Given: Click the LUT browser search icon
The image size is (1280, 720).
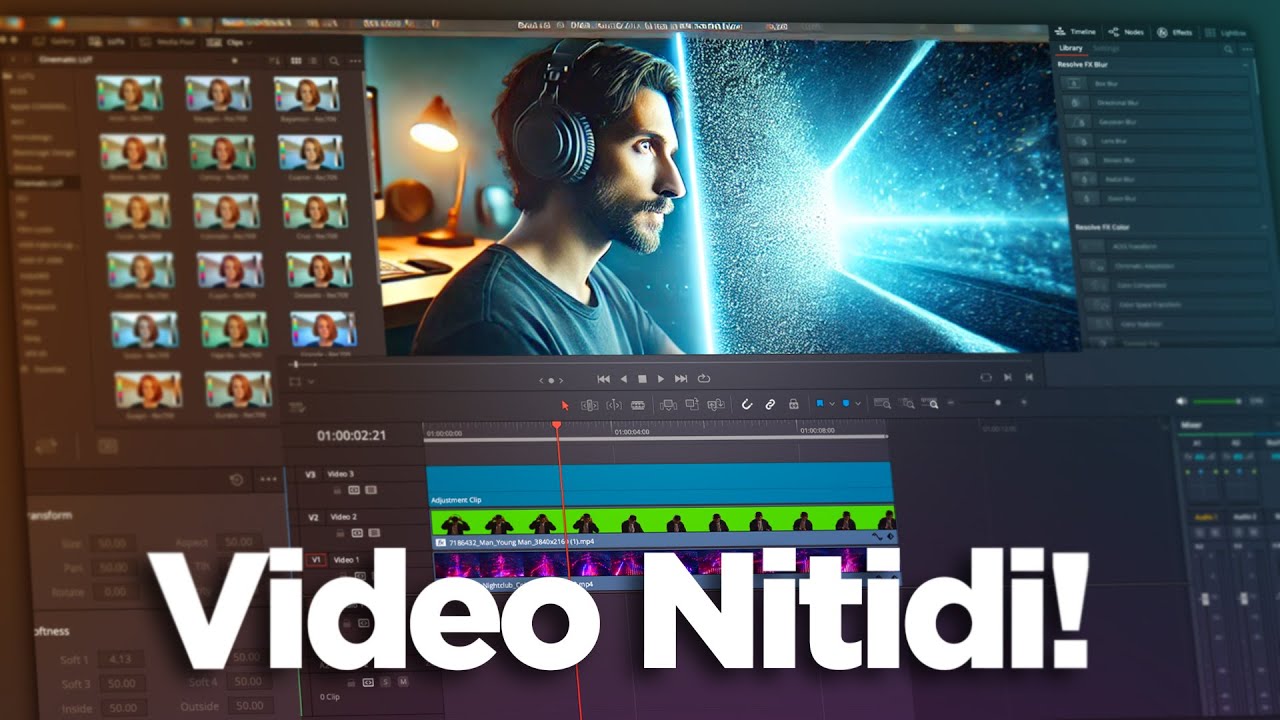Looking at the screenshot, I should (334, 61).
